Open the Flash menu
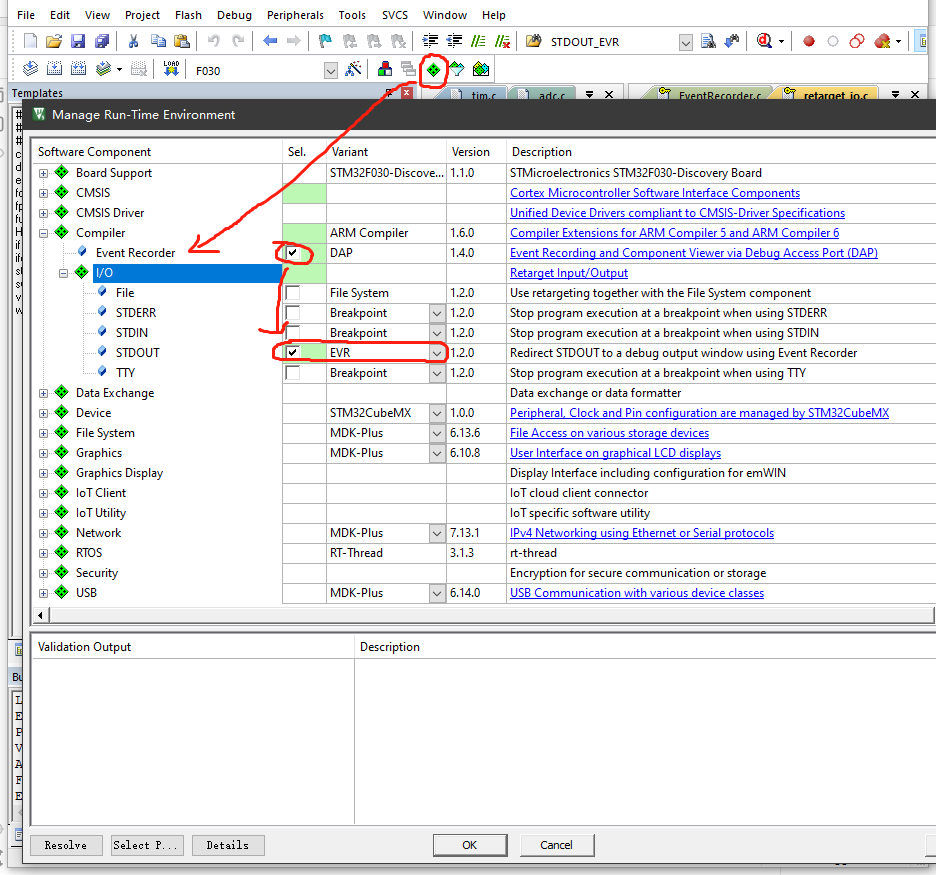Screen dimensions: 936x875 tap(188, 15)
